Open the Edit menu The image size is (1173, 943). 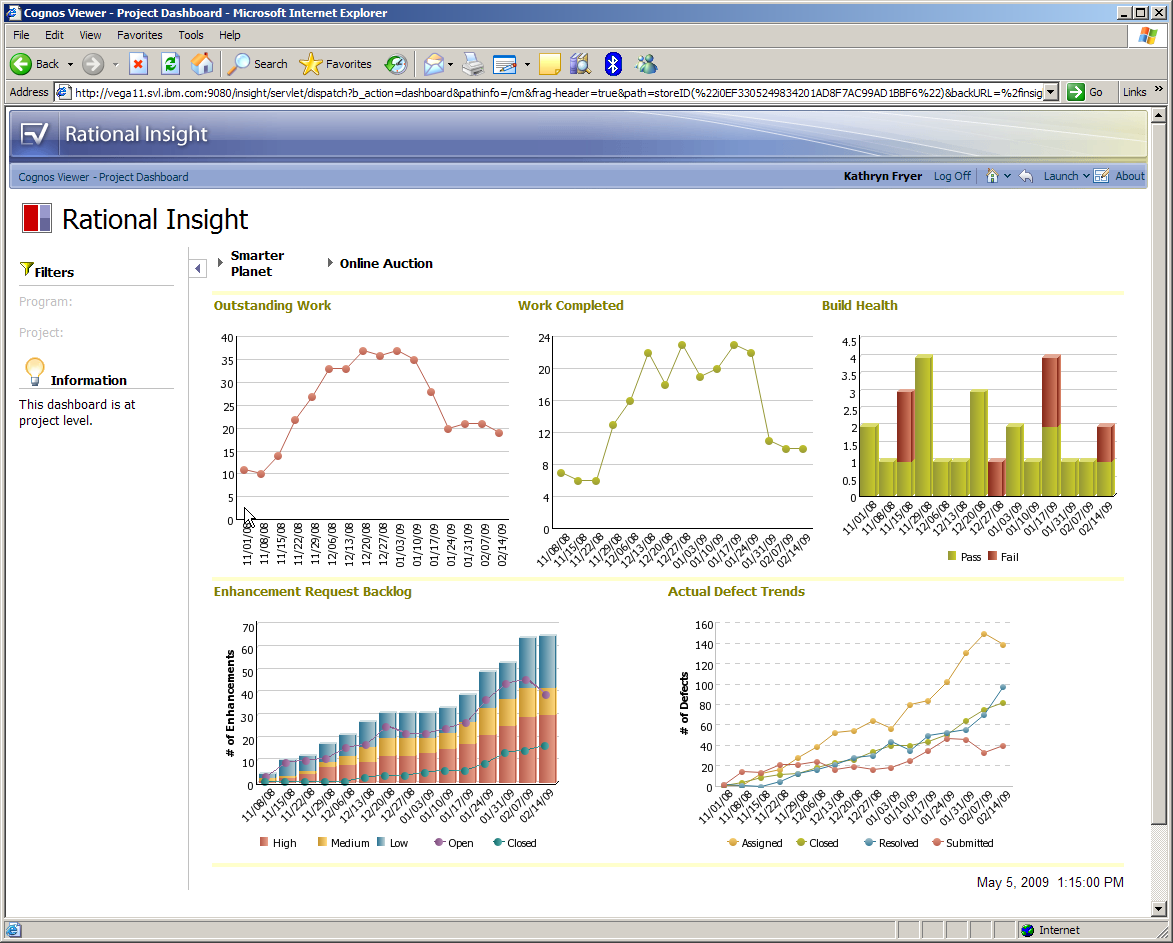click(54, 35)
